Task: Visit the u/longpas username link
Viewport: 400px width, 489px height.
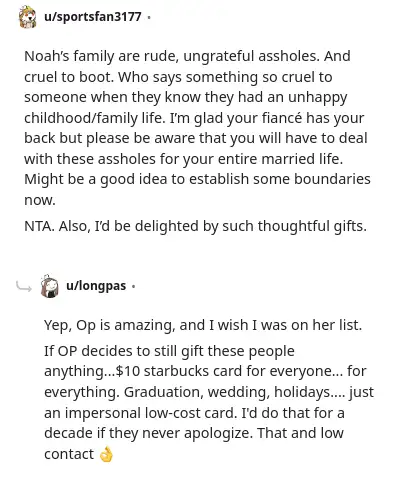Action: coord(96,286)
